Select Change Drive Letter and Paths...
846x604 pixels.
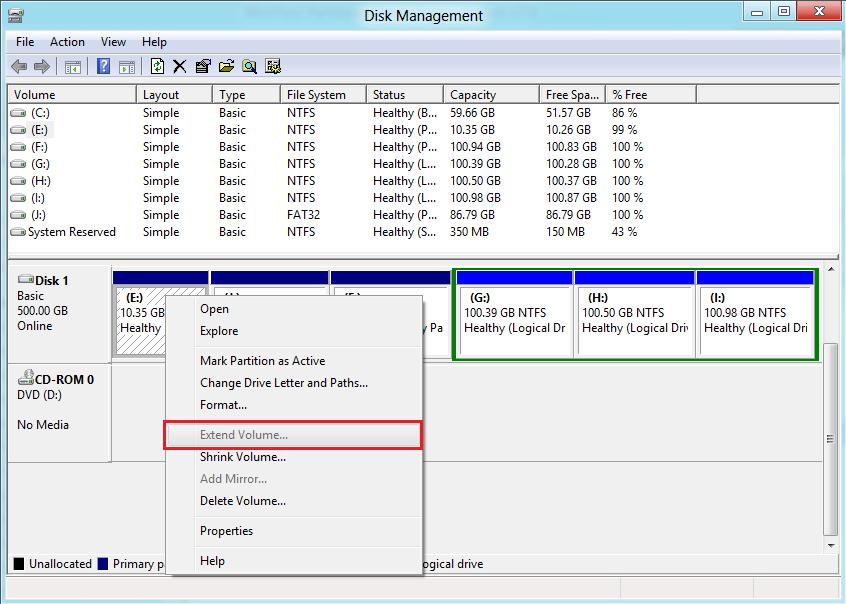point(284,383)
